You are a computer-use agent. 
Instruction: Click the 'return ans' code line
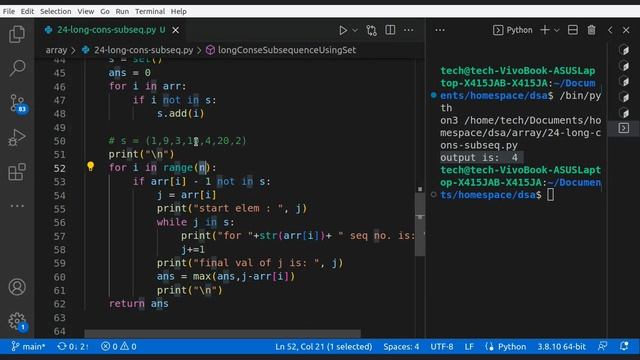[x=138, y=304]
